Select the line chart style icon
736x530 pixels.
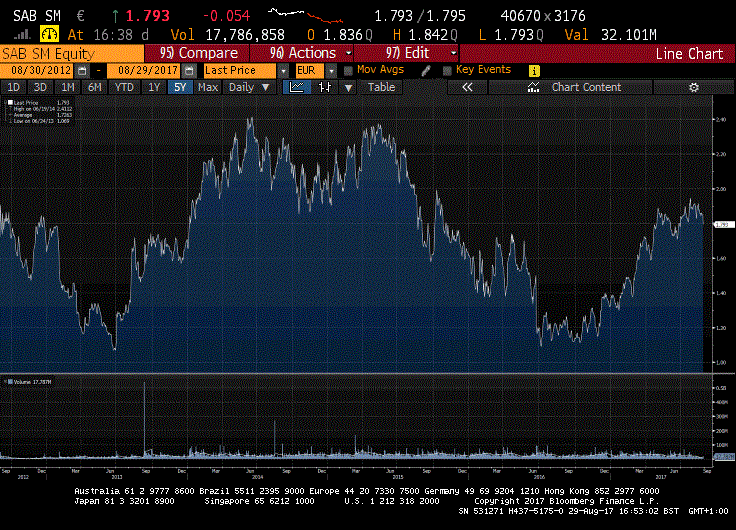(x=297, y=87)
